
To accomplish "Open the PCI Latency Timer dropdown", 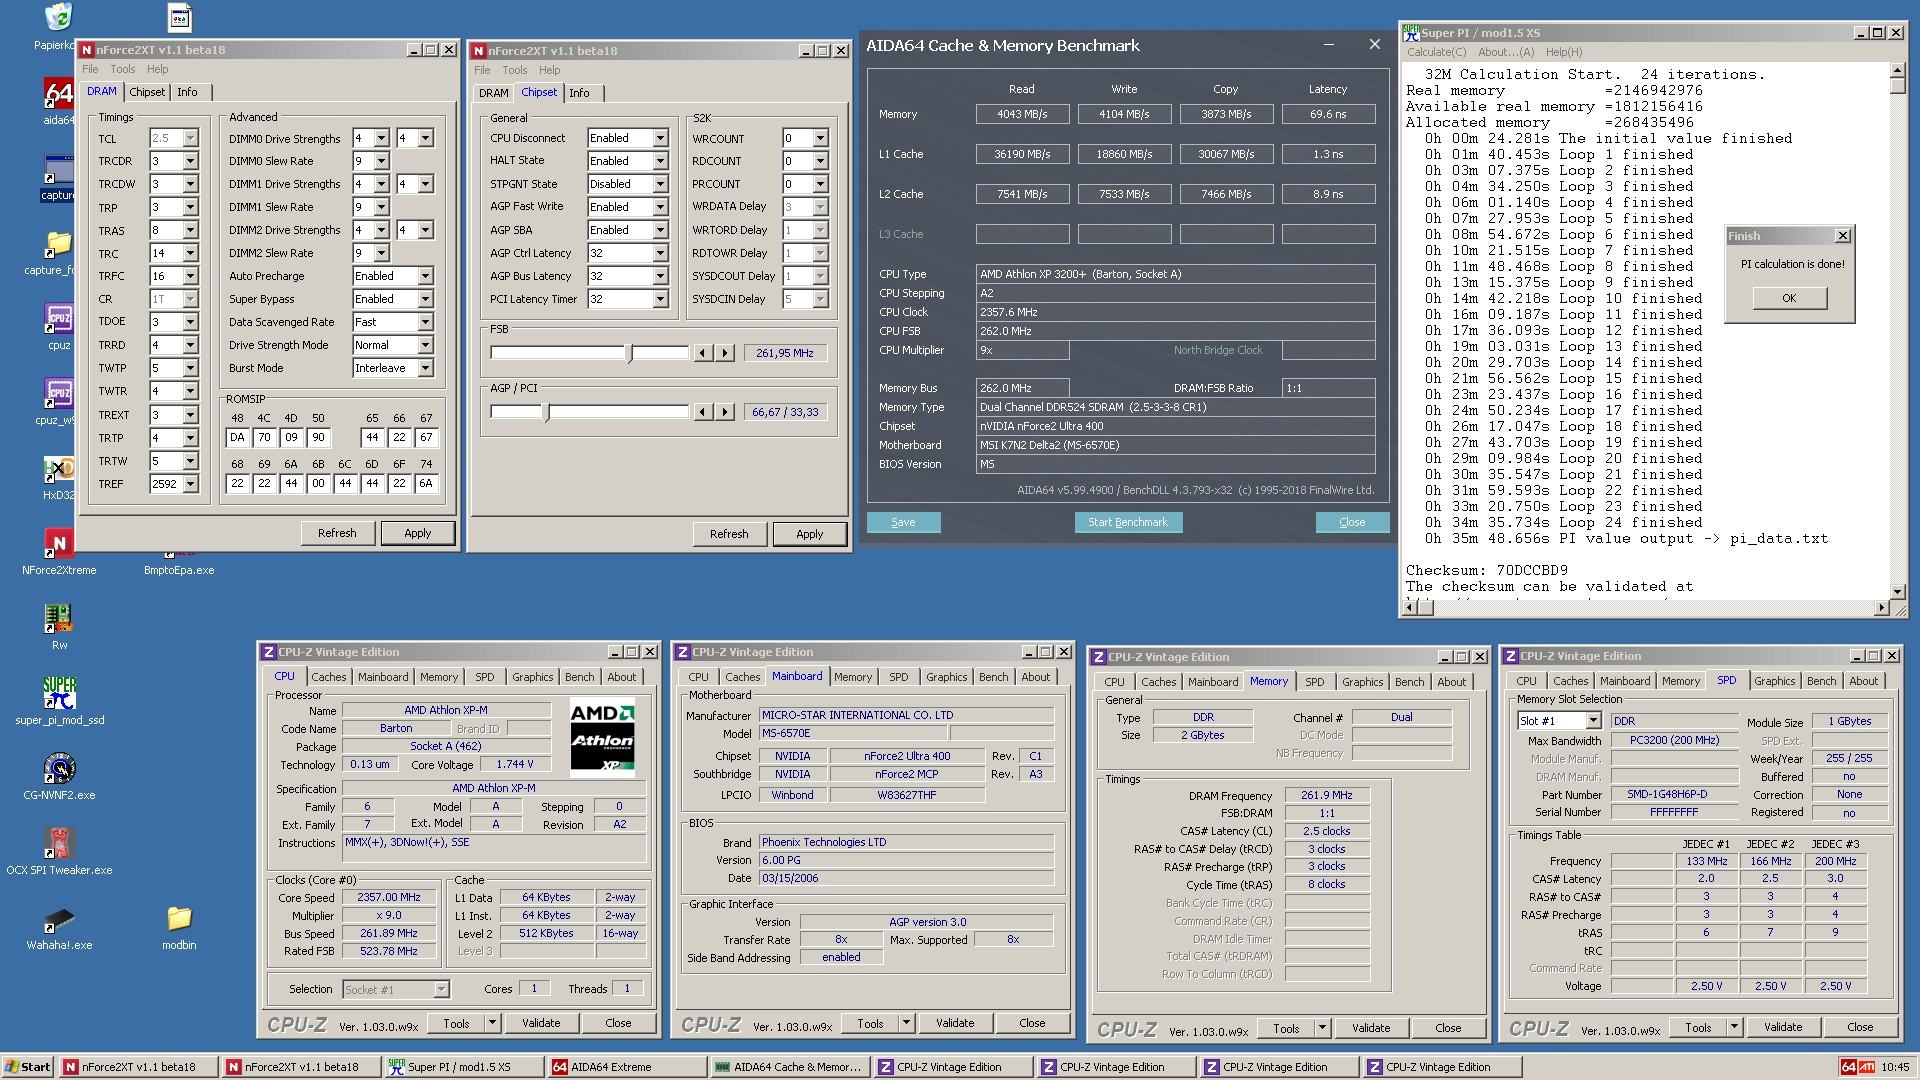I will tap(660, 300).
